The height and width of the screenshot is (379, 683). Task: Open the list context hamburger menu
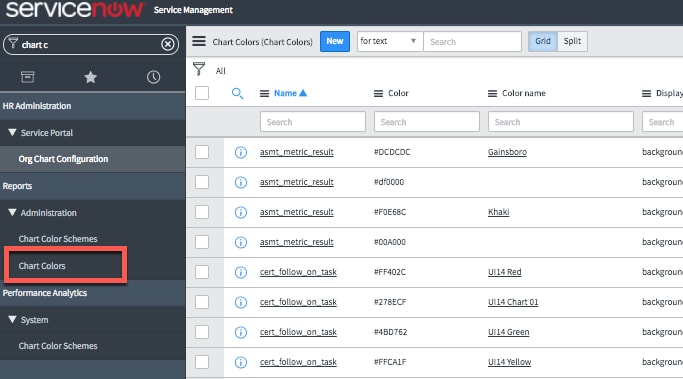(x=199, y=41)
